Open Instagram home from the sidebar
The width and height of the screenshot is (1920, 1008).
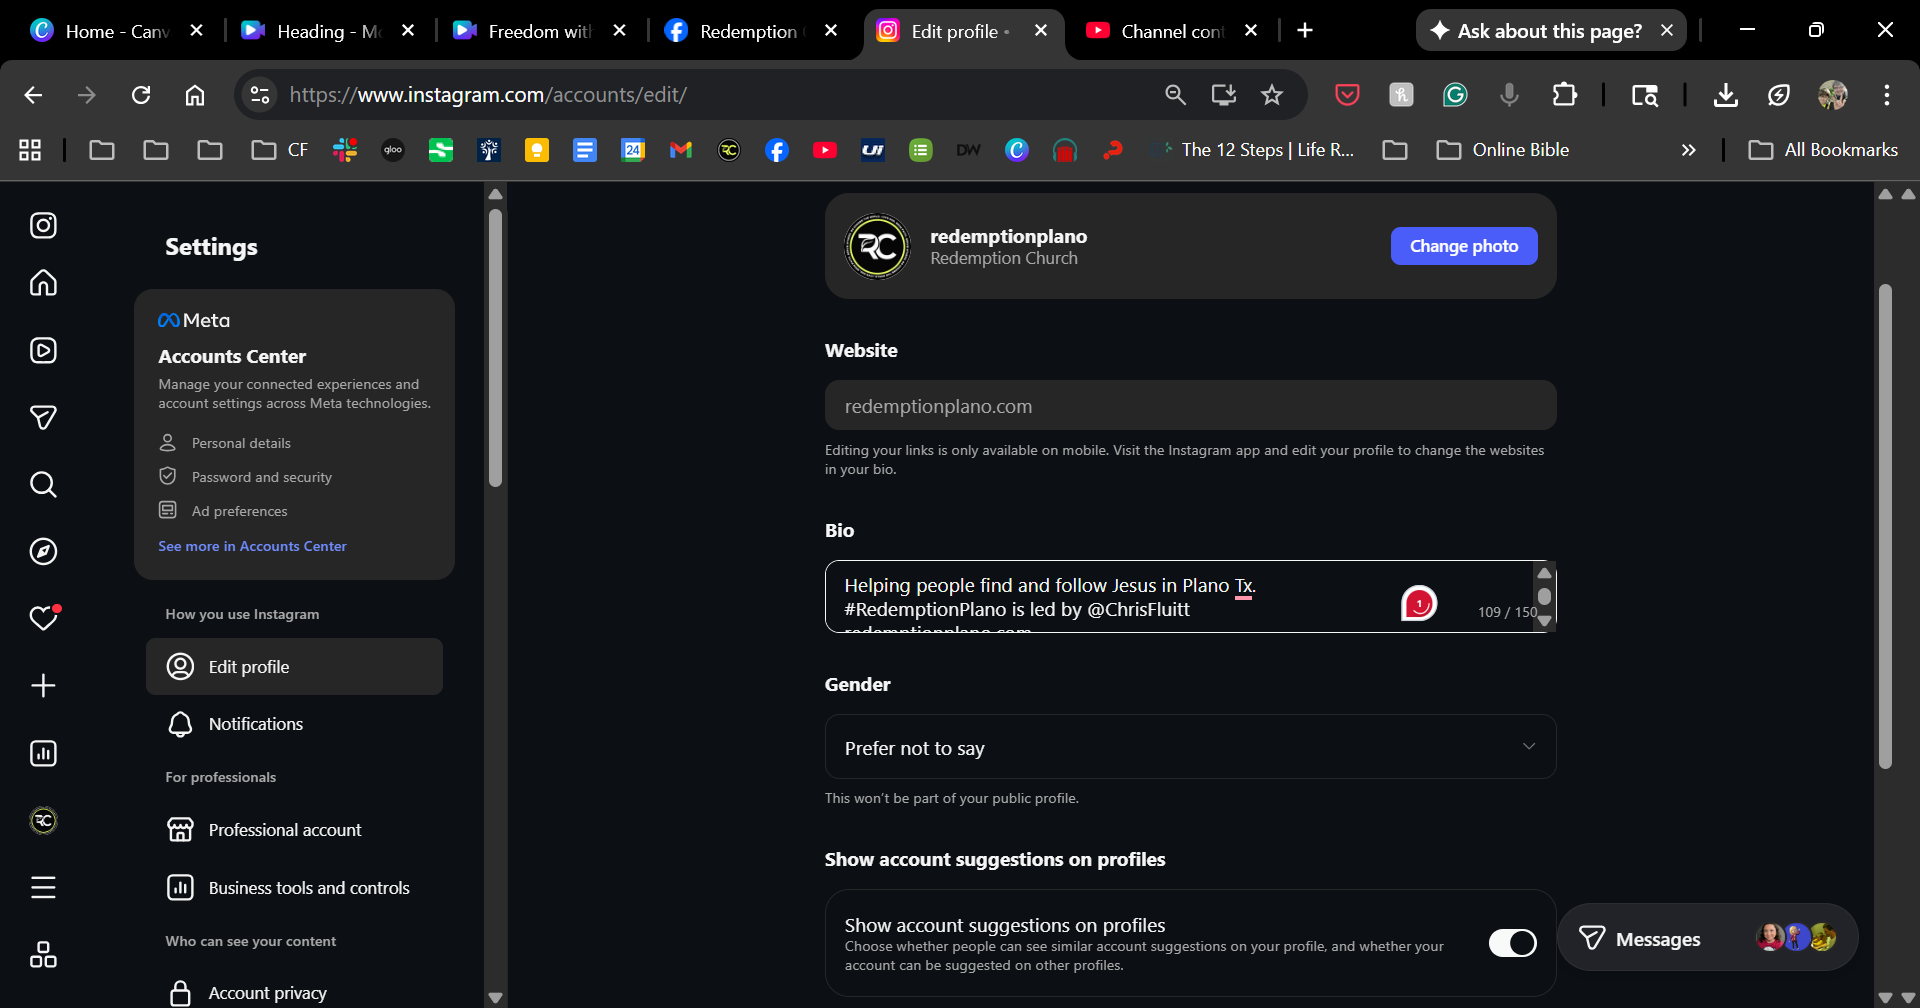(43, 283)
